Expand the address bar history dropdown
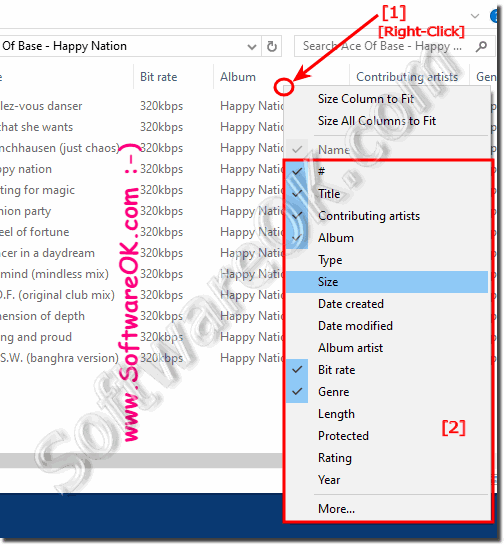Viewport: 504px width, 545px height. (251, 46)
